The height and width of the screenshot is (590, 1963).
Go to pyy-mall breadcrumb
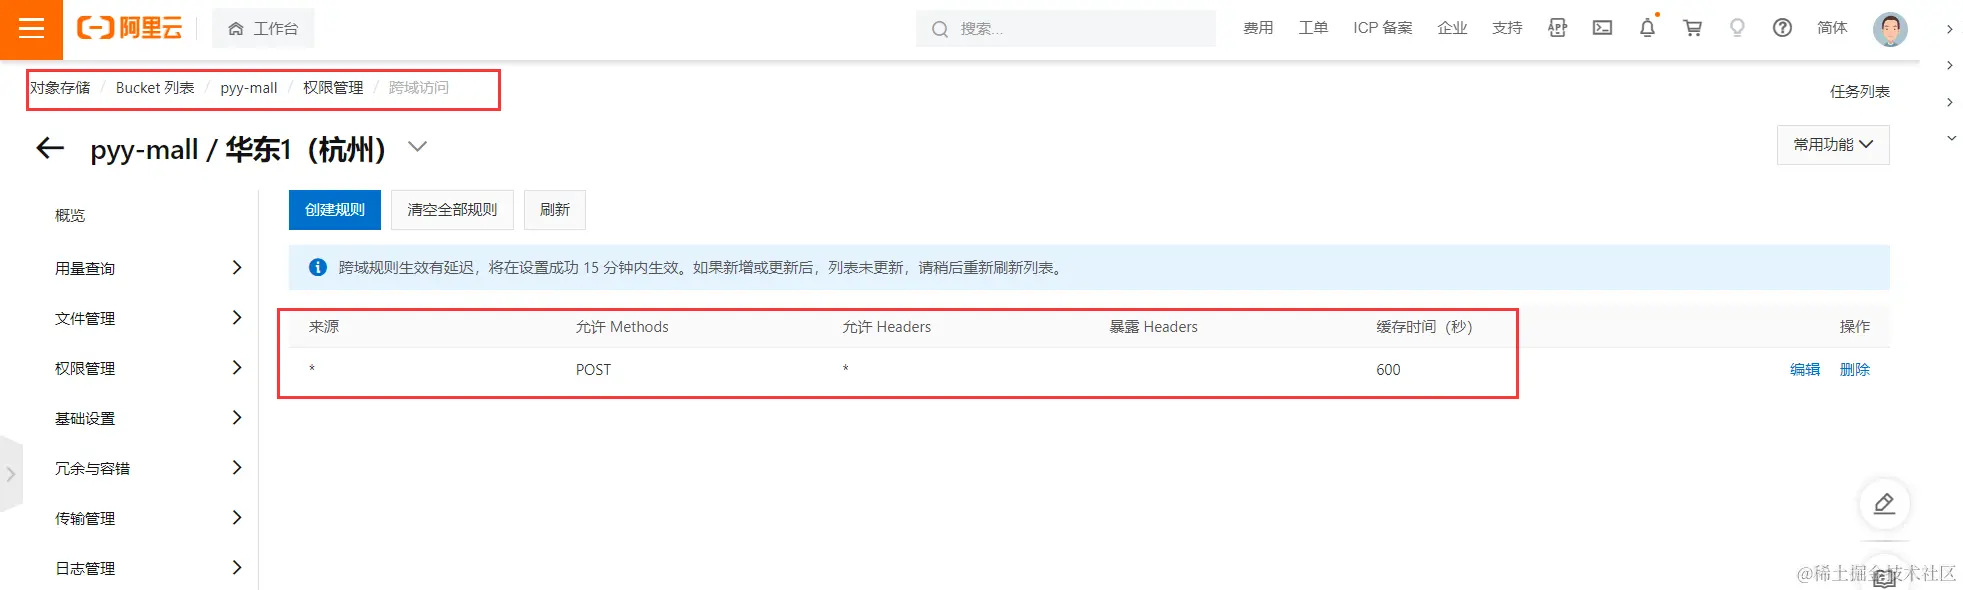pos(249,88)
